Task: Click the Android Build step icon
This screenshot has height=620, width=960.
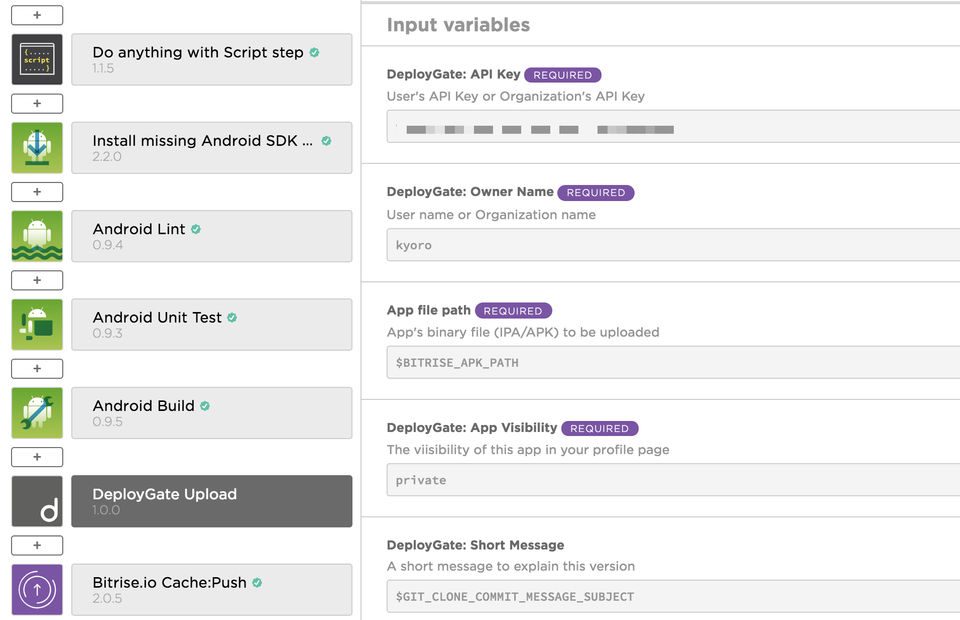Action: [37, 413]
